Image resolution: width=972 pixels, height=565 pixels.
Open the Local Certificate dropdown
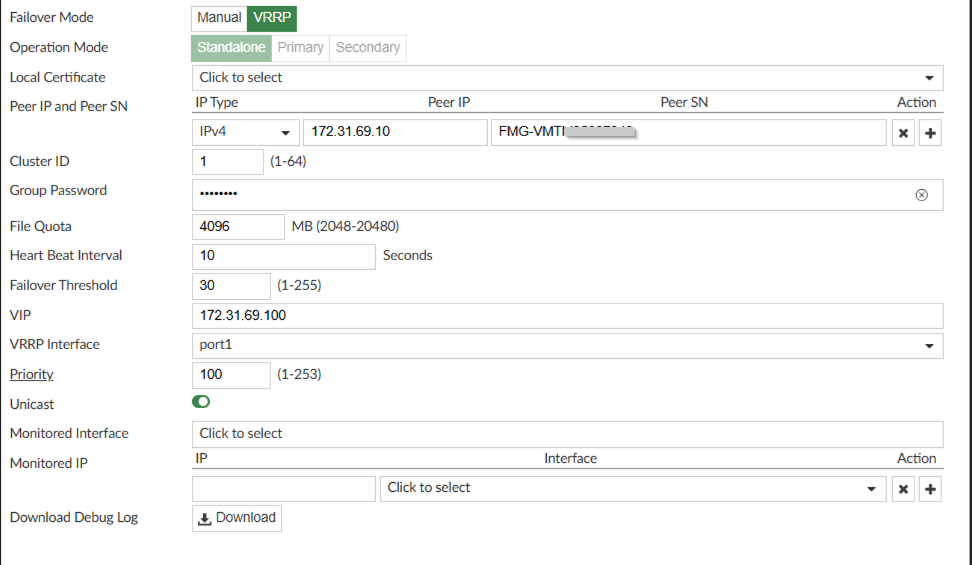(567, 78)
